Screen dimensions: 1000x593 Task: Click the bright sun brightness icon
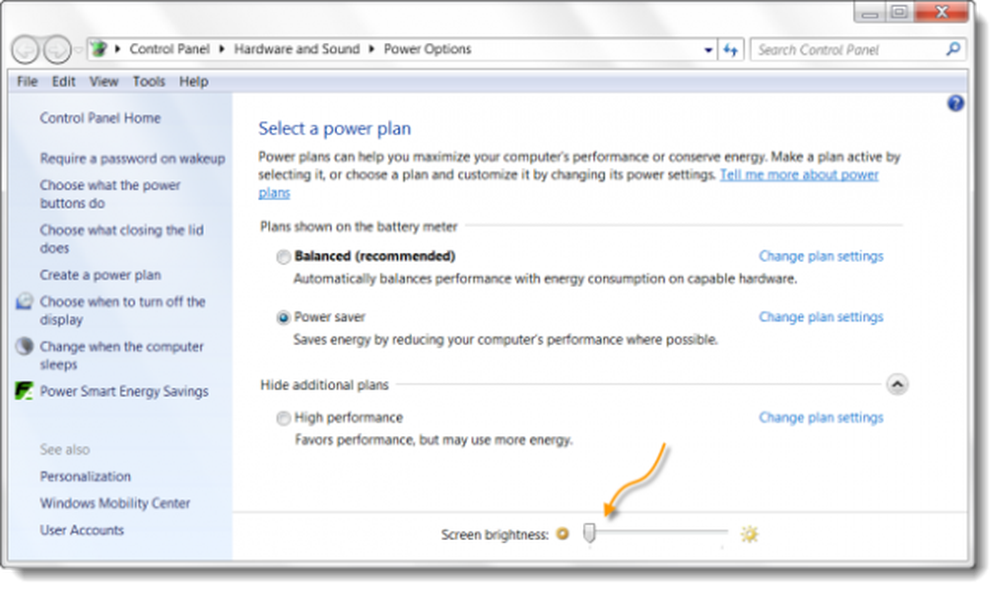(x=749, y=534)
